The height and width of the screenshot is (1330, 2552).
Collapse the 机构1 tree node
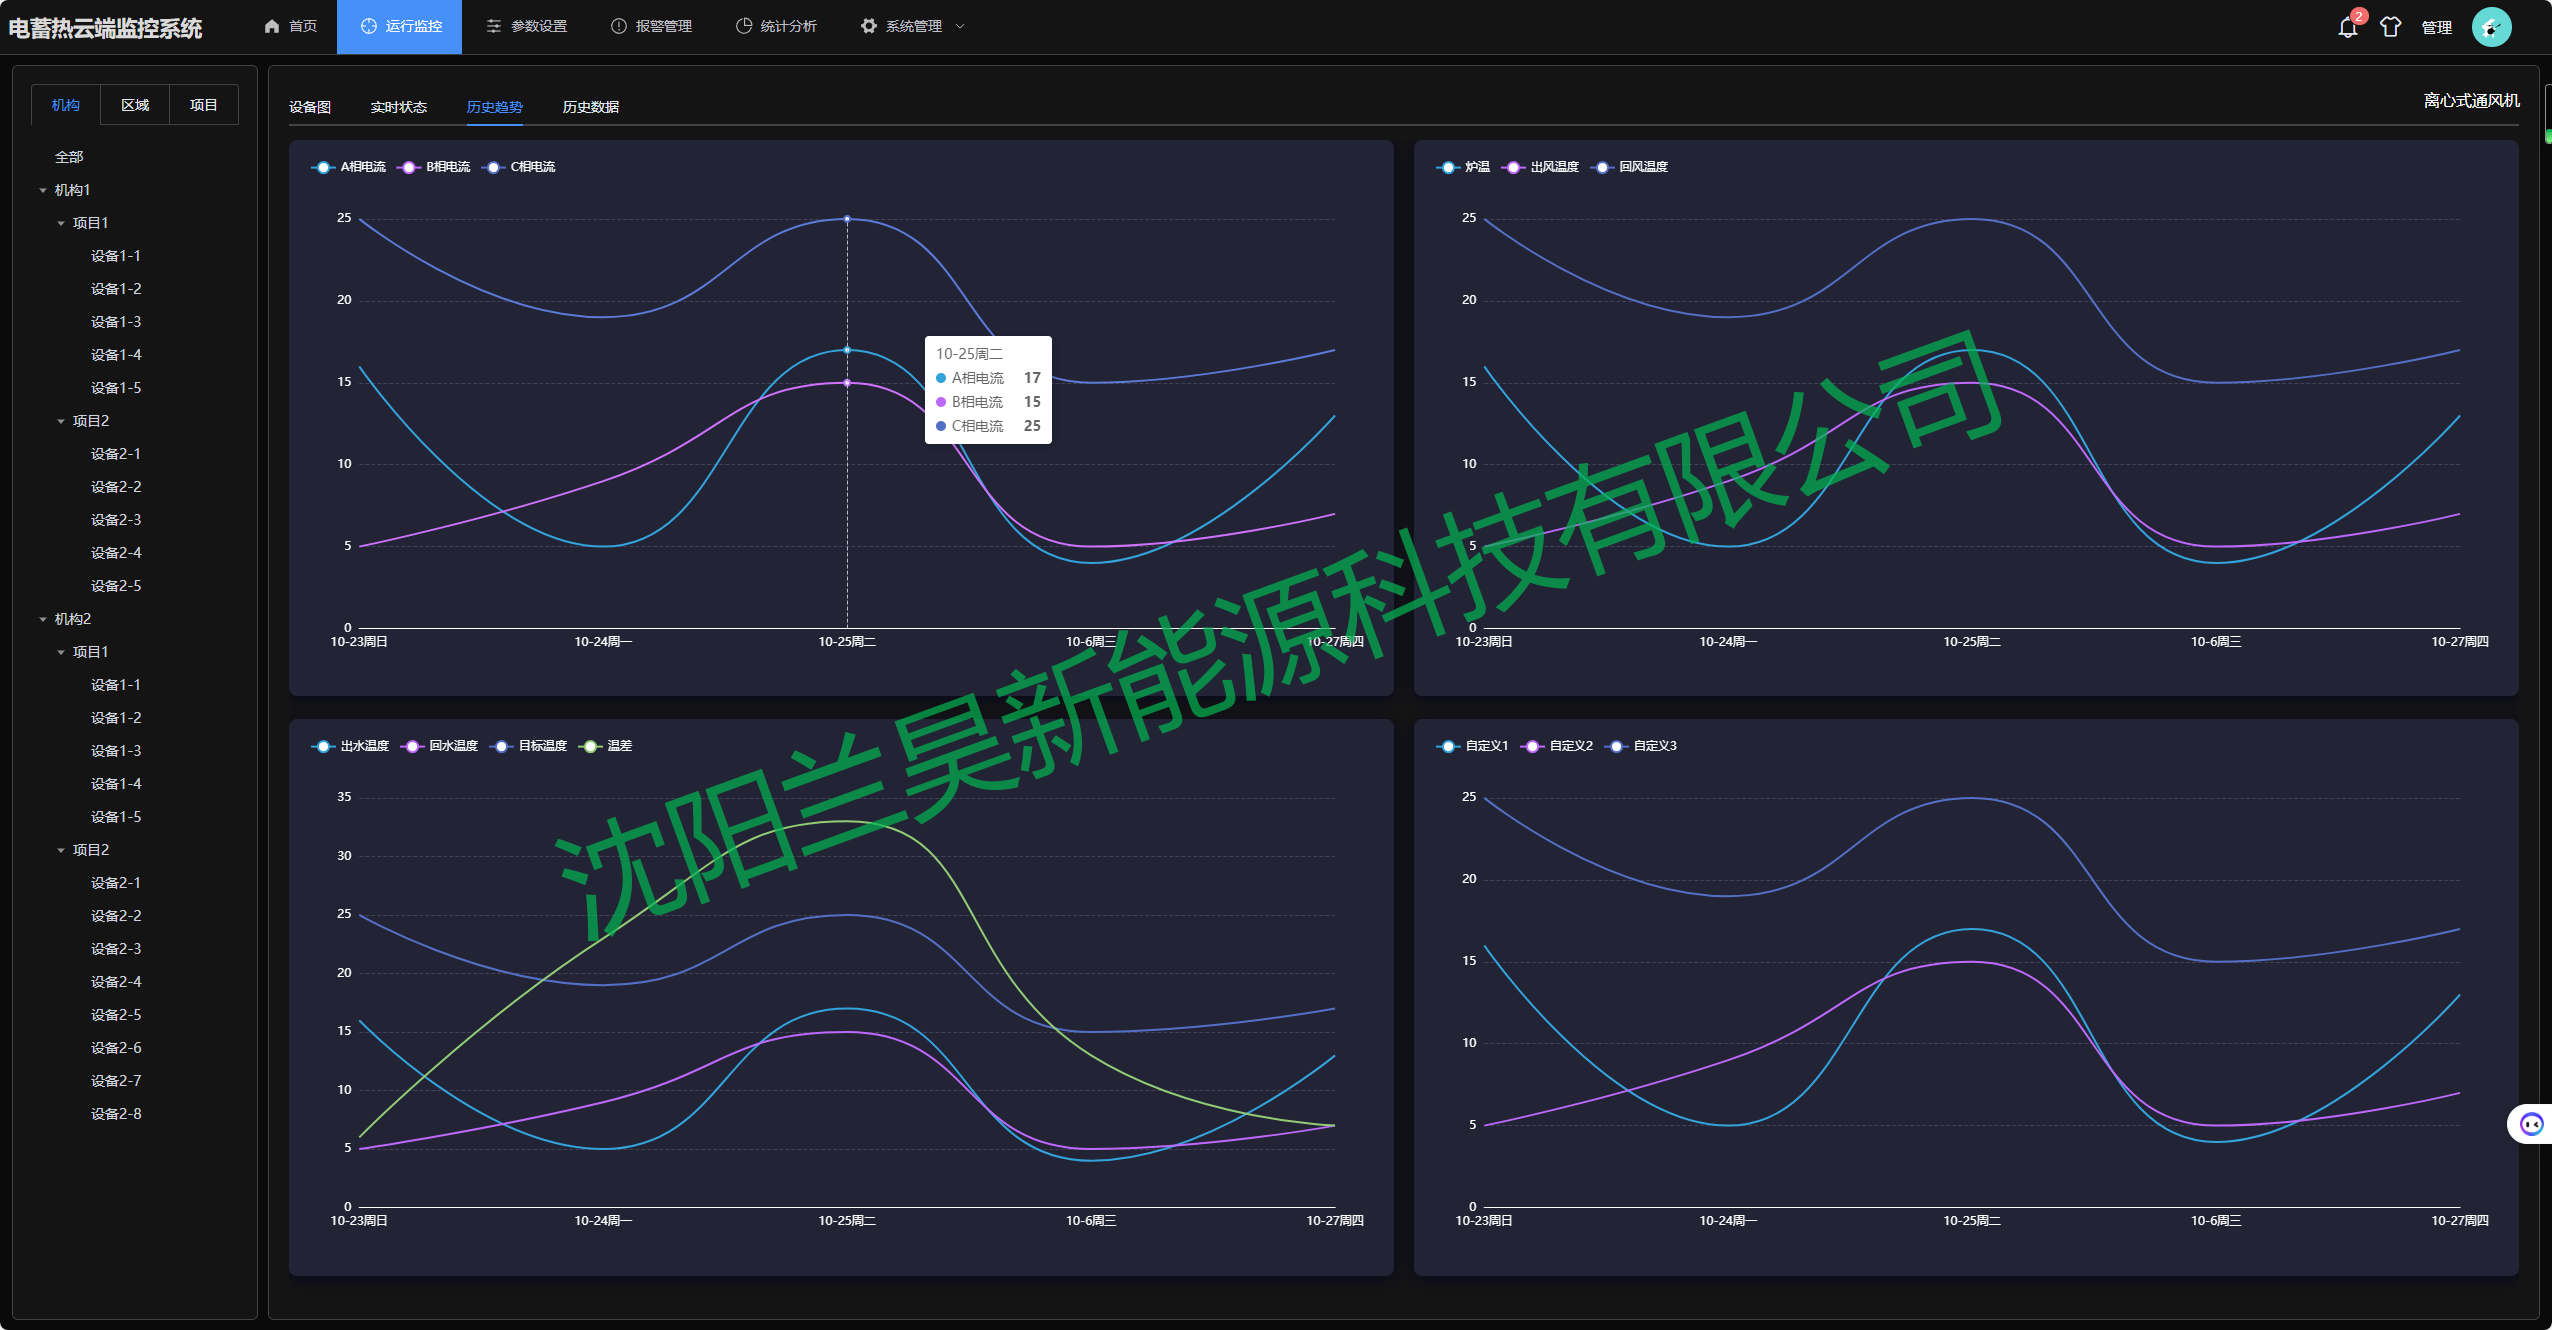coord(43,190)
